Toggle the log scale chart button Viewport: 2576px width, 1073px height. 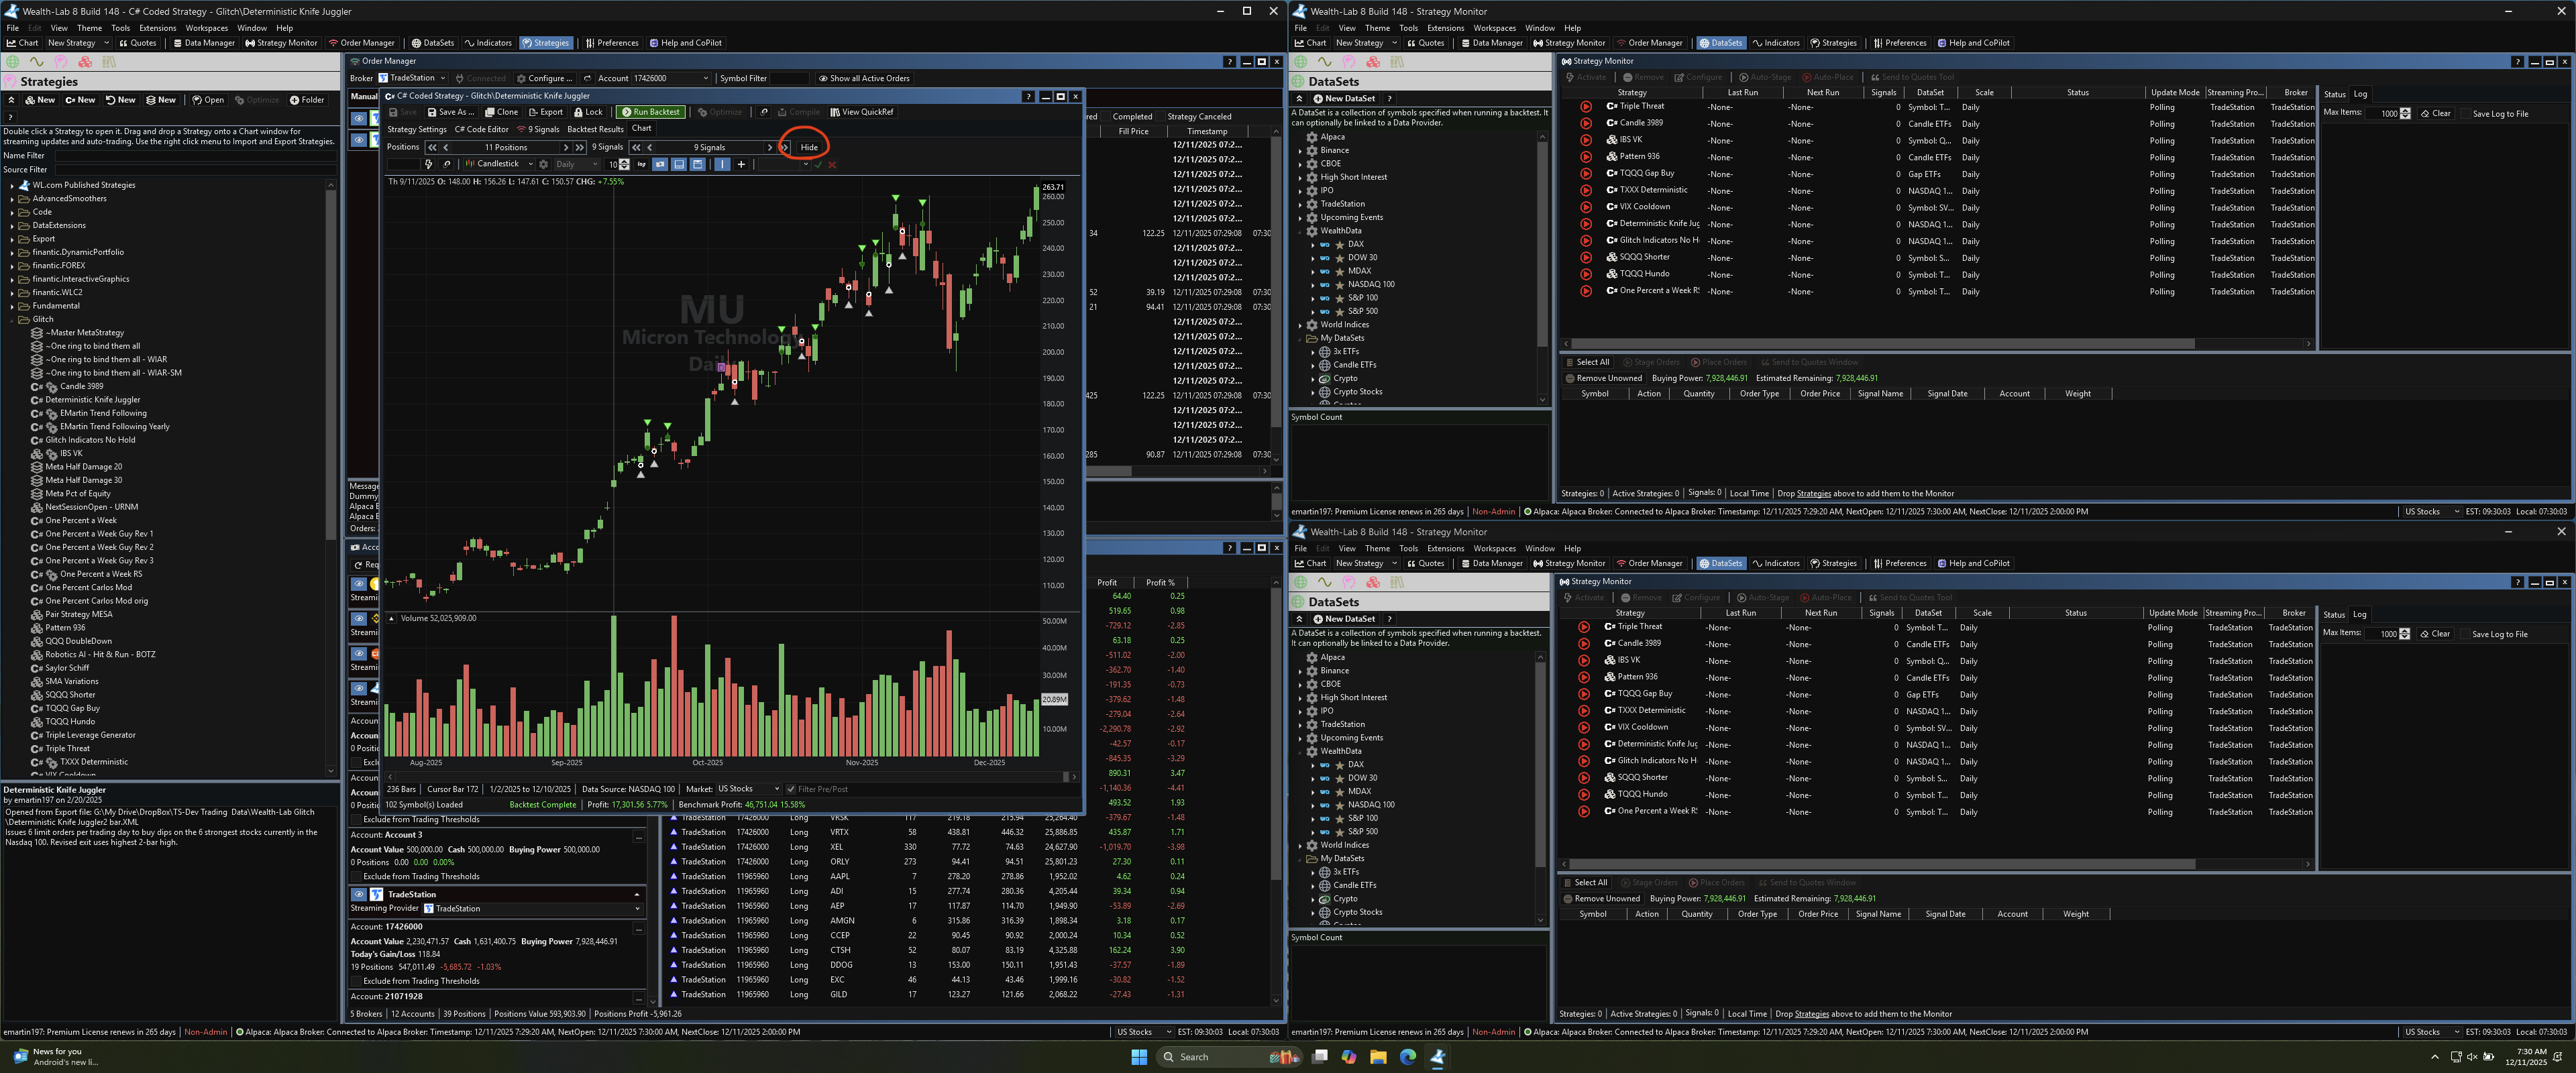tap(641, 164)
